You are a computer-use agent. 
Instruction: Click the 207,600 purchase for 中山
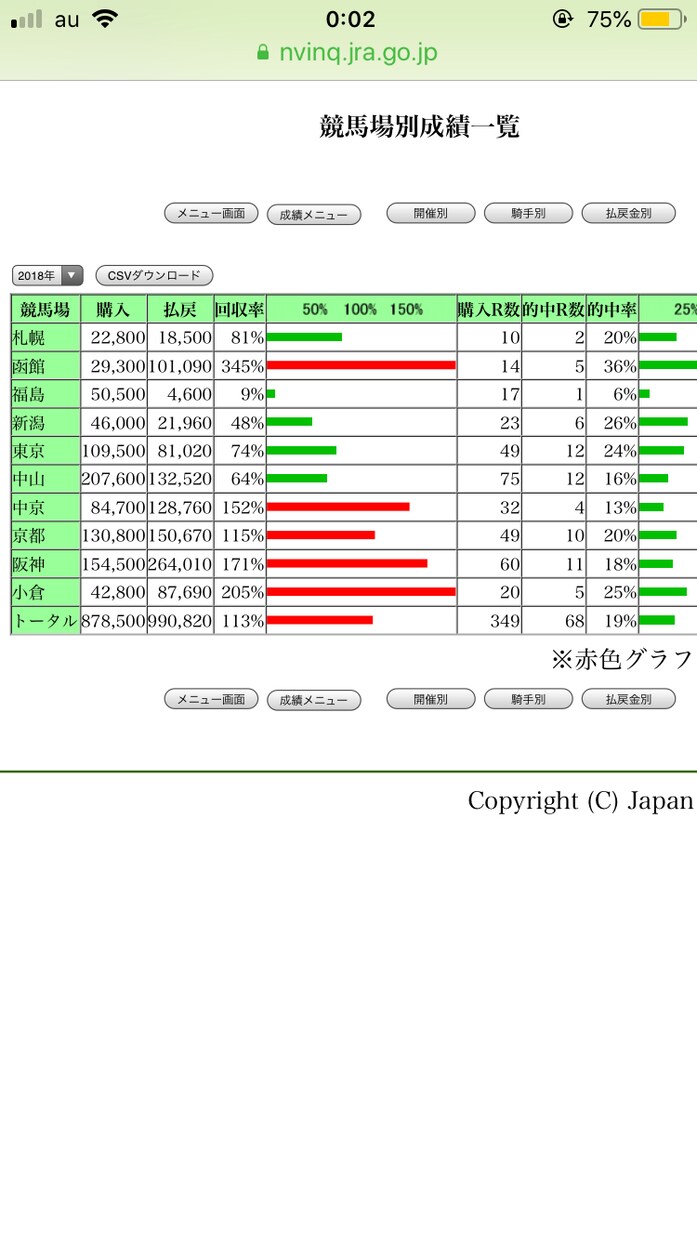[x=114, y=479]
